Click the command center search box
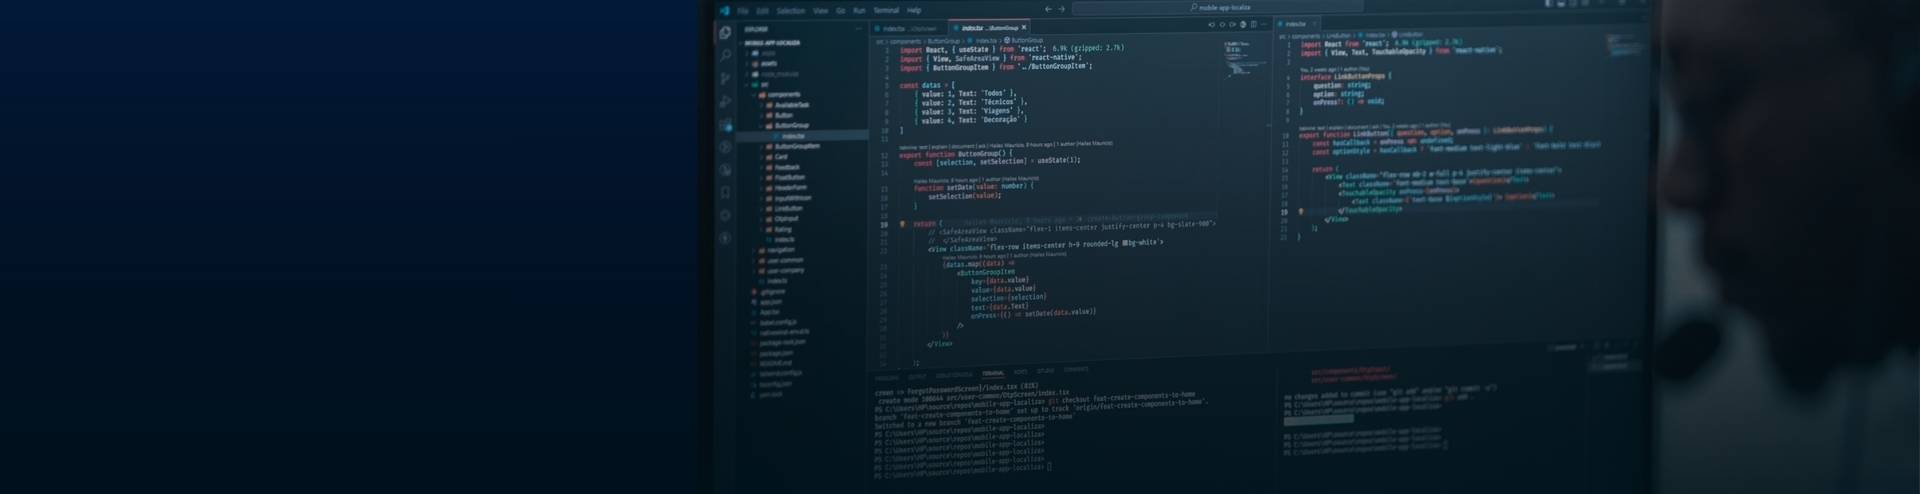 pyautogui.click(x=1220, y=8)
